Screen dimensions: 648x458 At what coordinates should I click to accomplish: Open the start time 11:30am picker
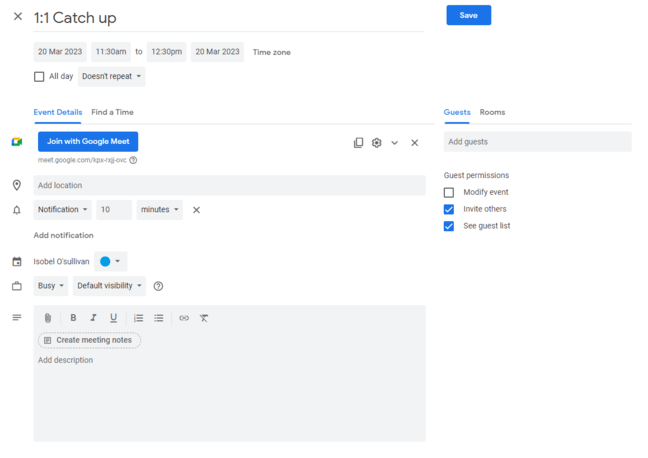[111, 52]
